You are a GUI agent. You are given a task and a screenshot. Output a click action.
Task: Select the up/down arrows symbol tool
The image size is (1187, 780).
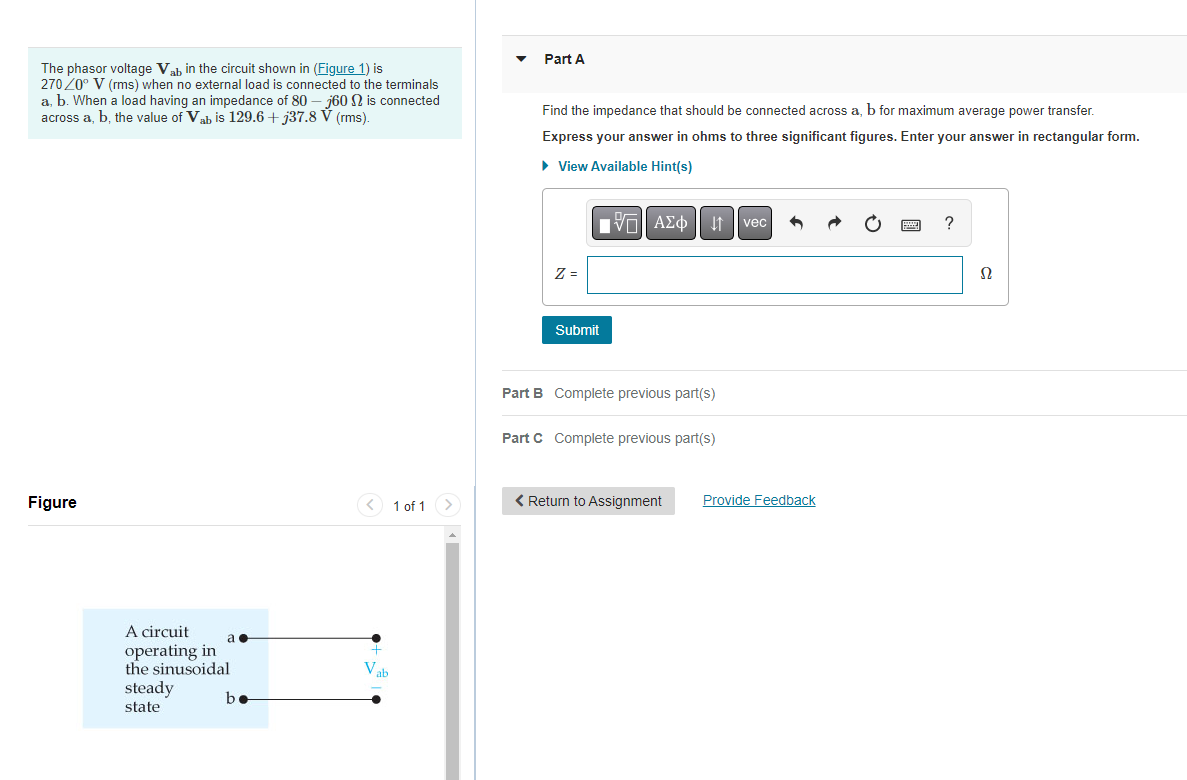(x=716, y=222)
